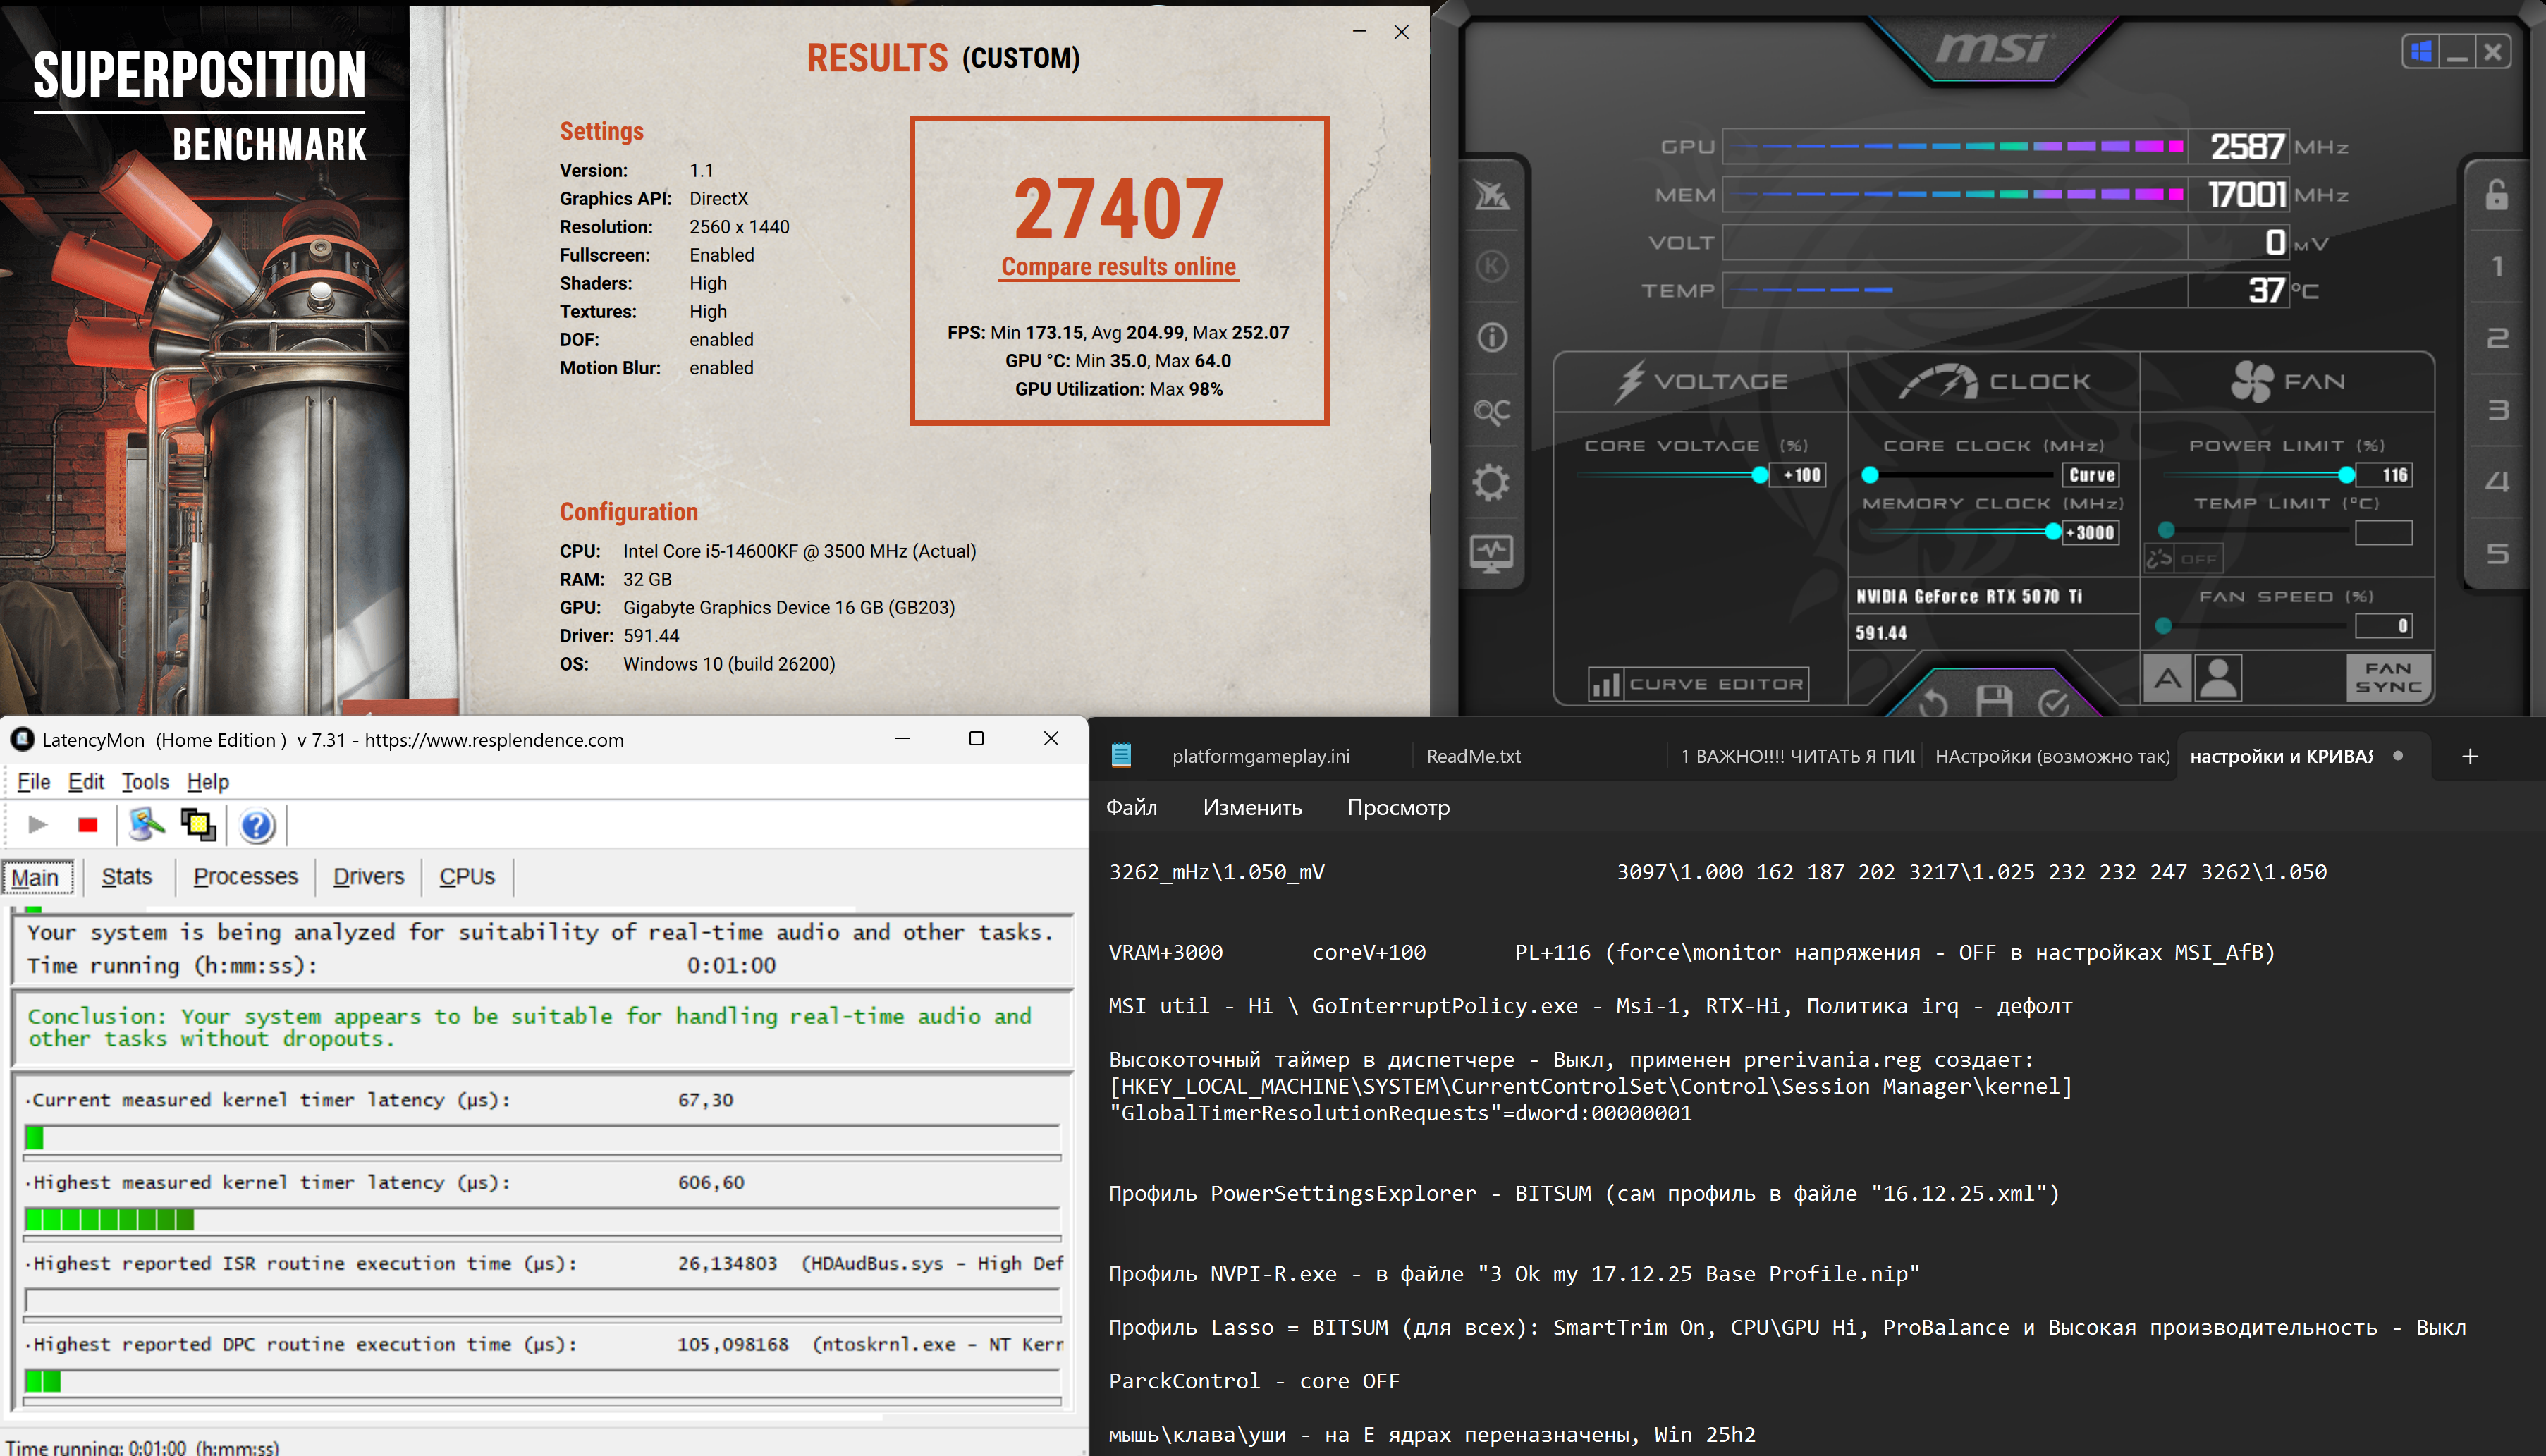Open the Edit menu in LatencyMon
Screen dimensions: 2546x1456
[x=86, y=782]
